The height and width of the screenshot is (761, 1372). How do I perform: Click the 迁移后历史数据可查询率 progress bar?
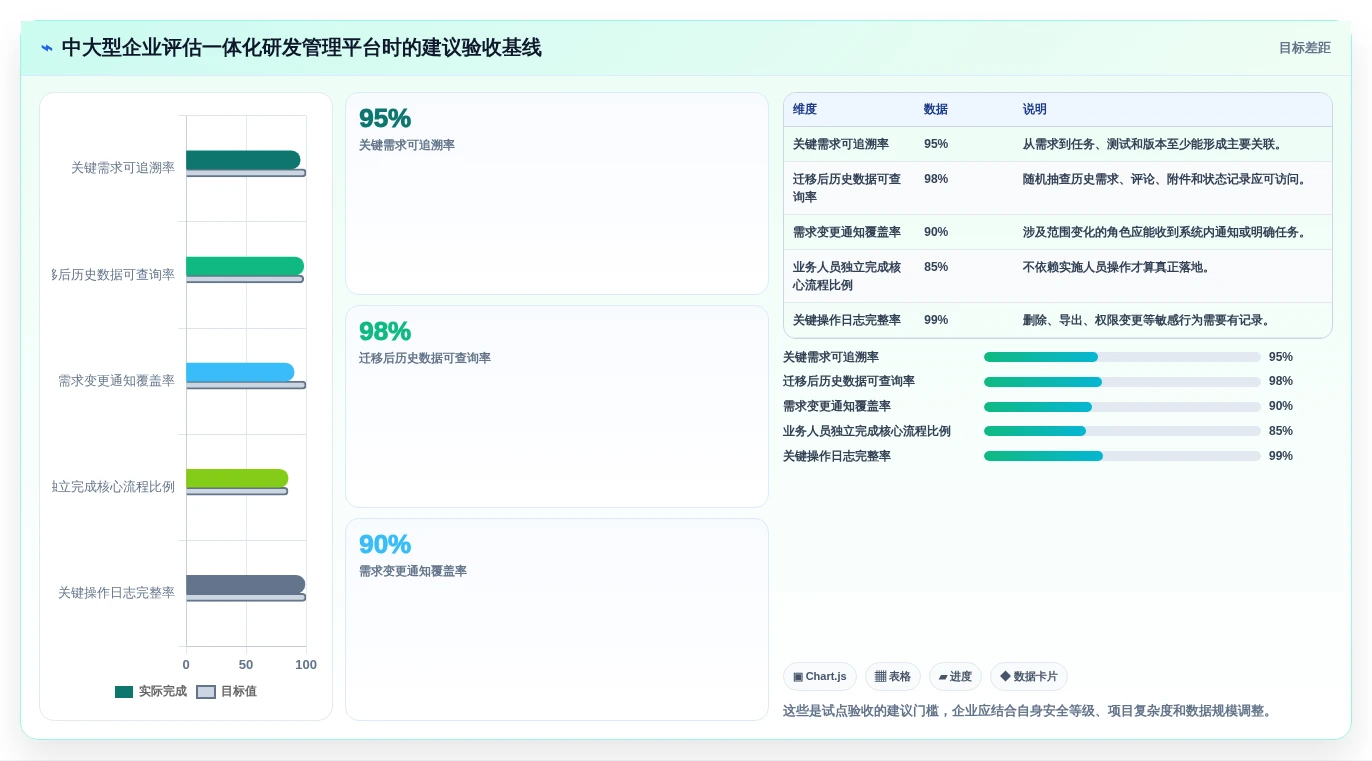pyautogui.click(x=1122, y=382)
